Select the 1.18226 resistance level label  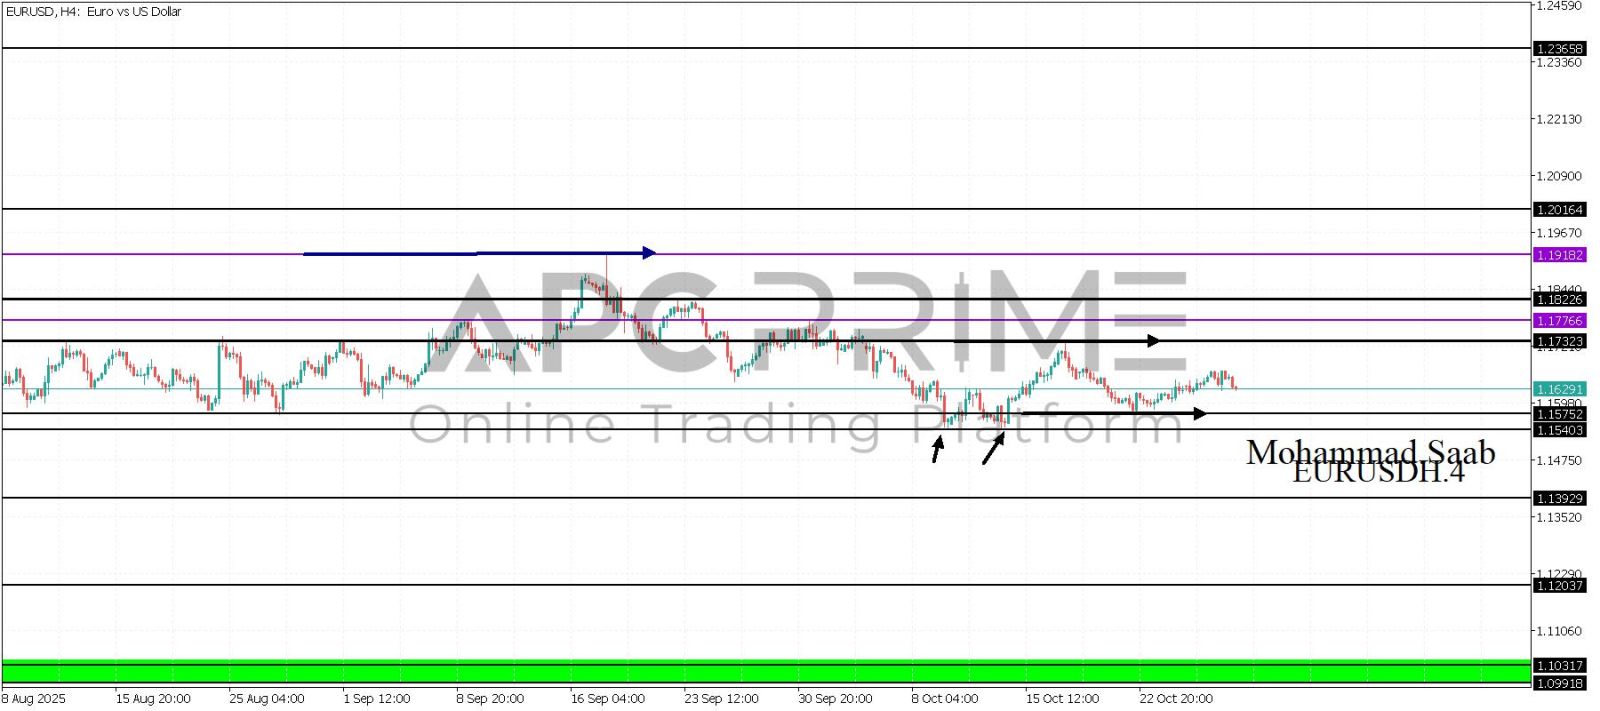(x=1559, y=299)
